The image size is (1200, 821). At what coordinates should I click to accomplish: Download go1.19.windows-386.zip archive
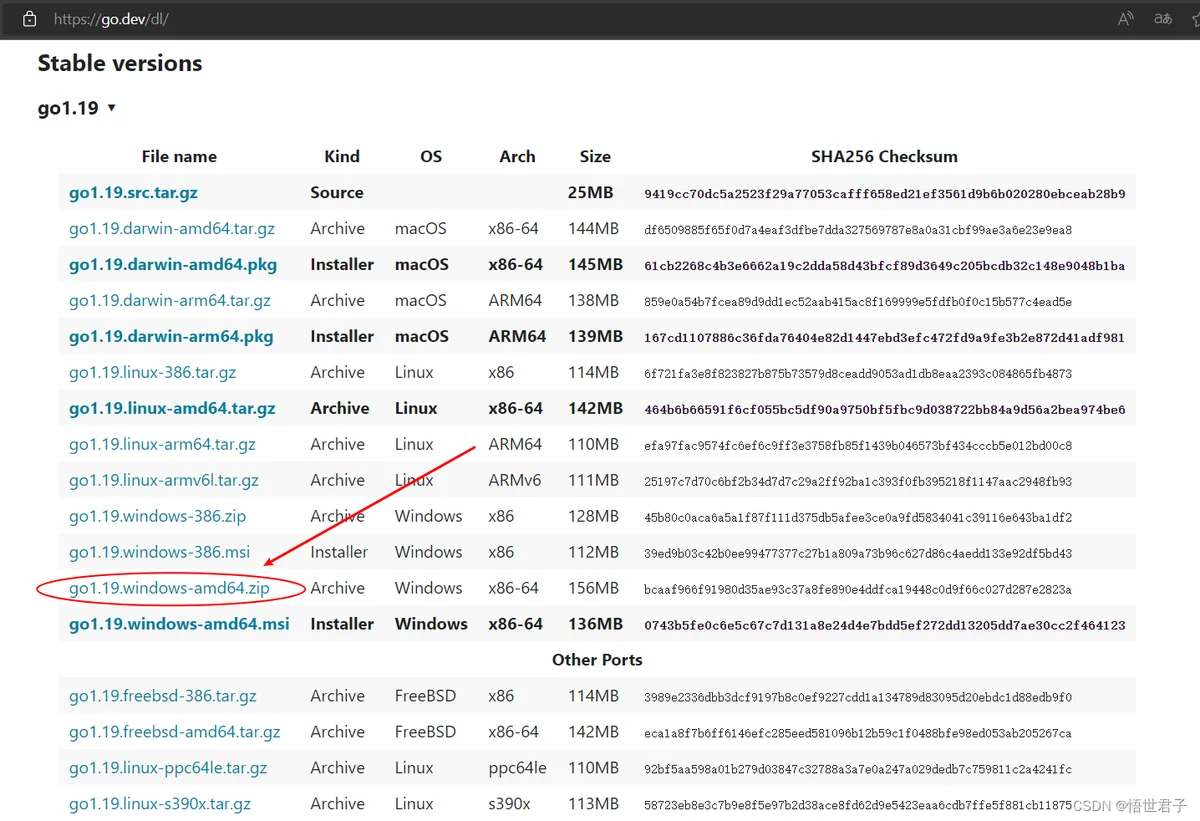click(157, 517)
